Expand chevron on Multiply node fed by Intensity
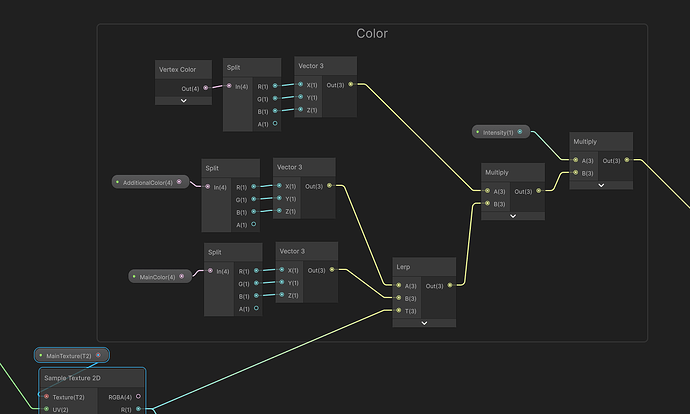This screenshot has width=690, height=414. click(x=601, y=185)
